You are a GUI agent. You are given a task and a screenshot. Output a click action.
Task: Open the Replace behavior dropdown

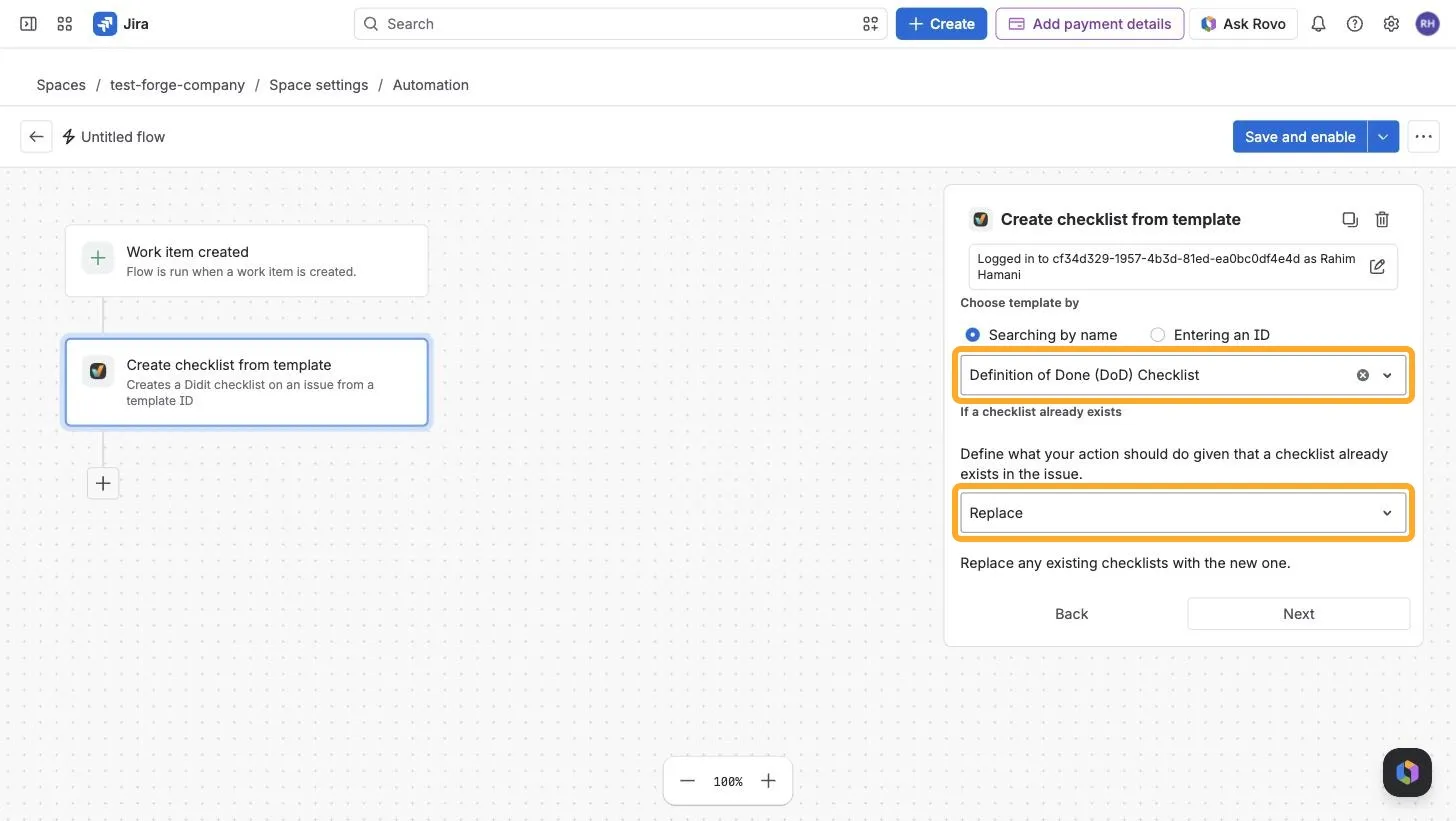(1183, 513)
